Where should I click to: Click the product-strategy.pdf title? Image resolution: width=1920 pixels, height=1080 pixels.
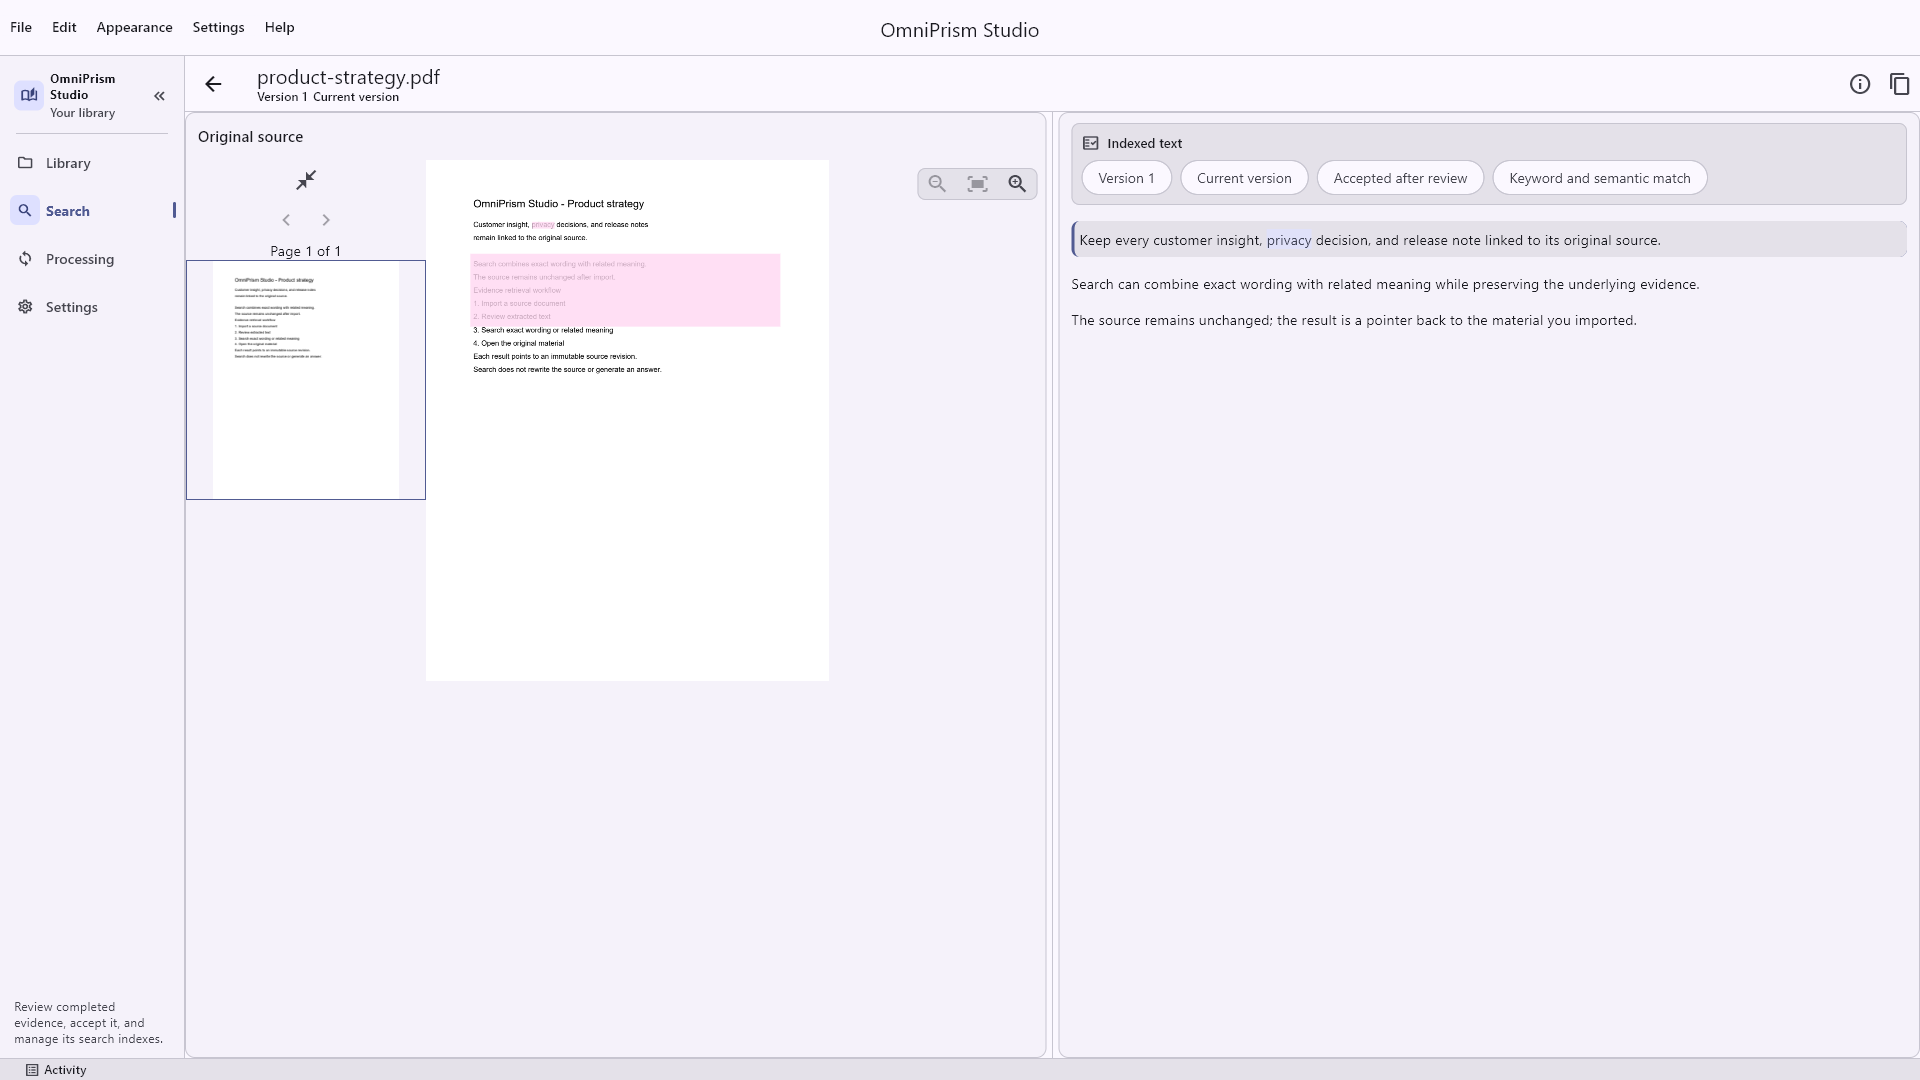pyautogui.click(x=348, y=77)
